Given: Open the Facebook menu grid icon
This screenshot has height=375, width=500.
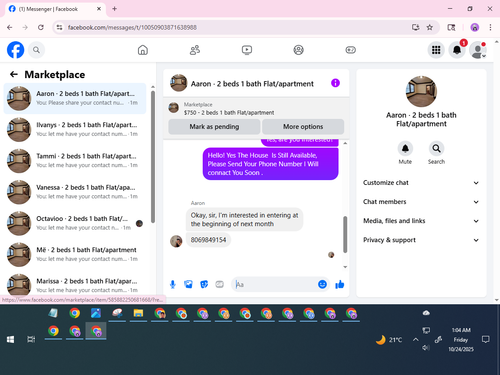Looking at the screenshot, I should coord(436,50).
